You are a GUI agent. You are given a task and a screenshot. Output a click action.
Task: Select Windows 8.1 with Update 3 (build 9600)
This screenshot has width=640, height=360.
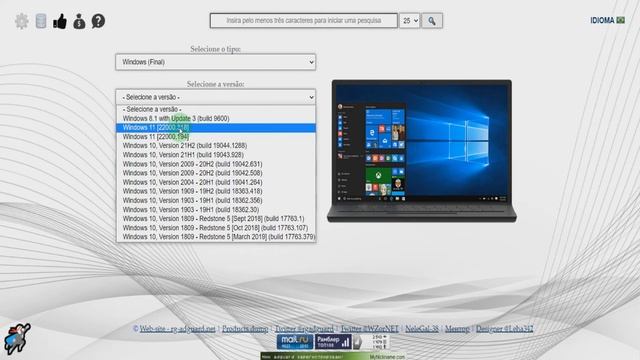[x=216, y=118]
